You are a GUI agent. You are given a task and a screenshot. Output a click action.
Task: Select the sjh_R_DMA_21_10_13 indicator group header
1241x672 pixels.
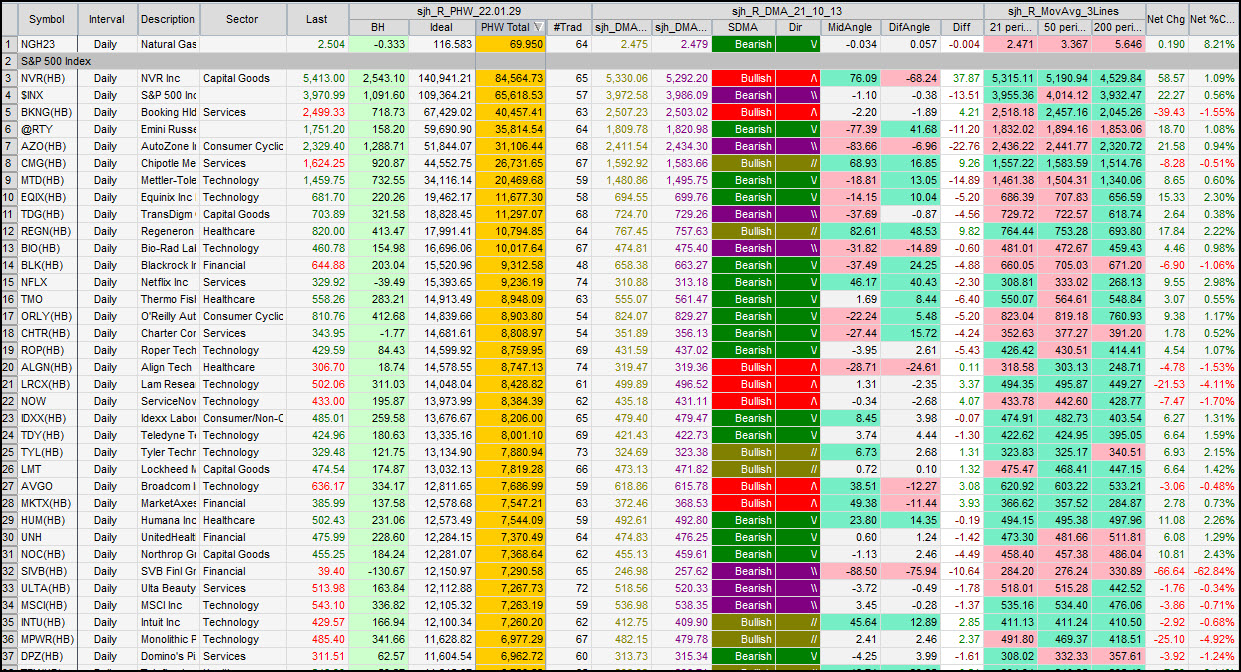(788, 11)
